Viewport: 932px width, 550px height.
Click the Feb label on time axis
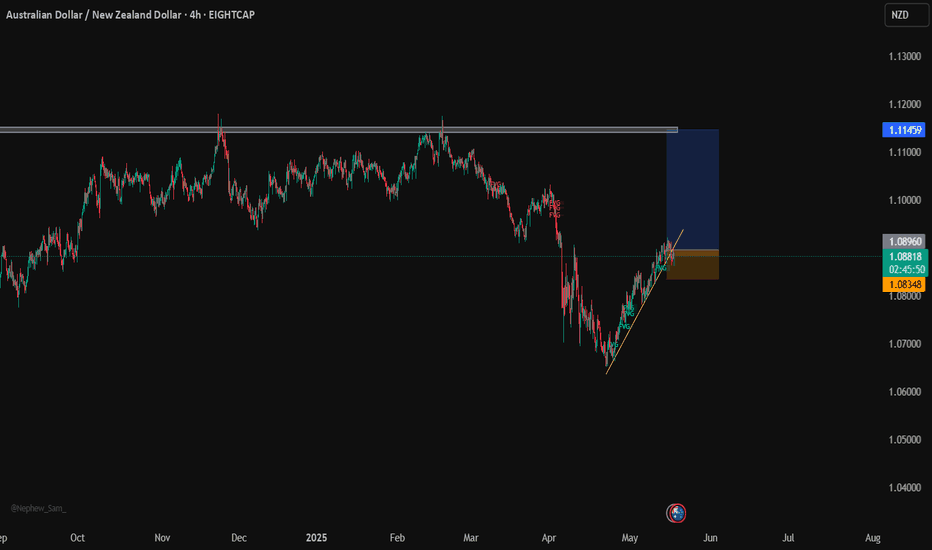click(x=397, y=538)
